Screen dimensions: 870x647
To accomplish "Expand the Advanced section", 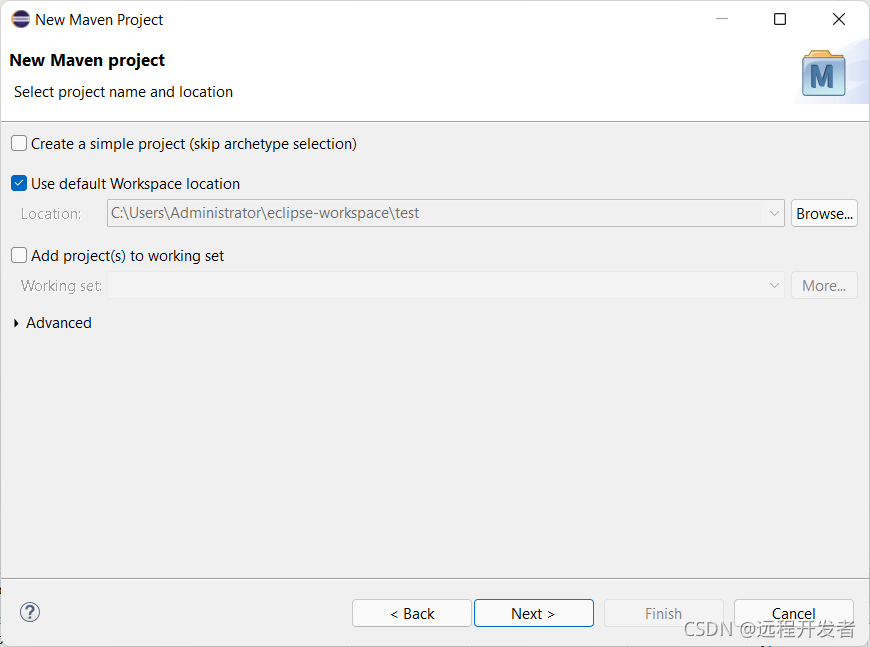I will click(16, 323).
